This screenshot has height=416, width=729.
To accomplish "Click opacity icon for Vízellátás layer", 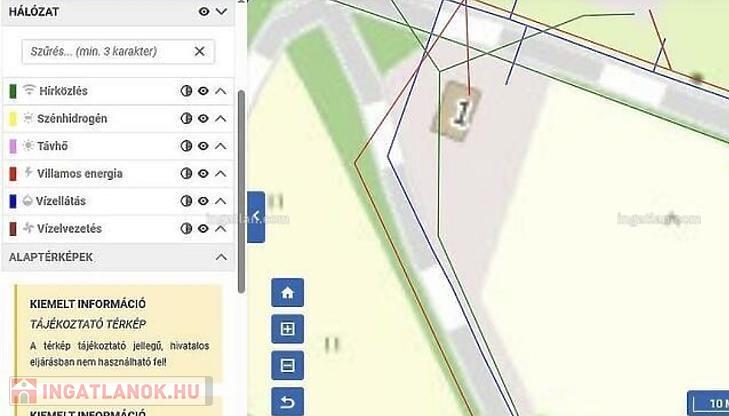I will pyautogui.click(x=186, y=201).
